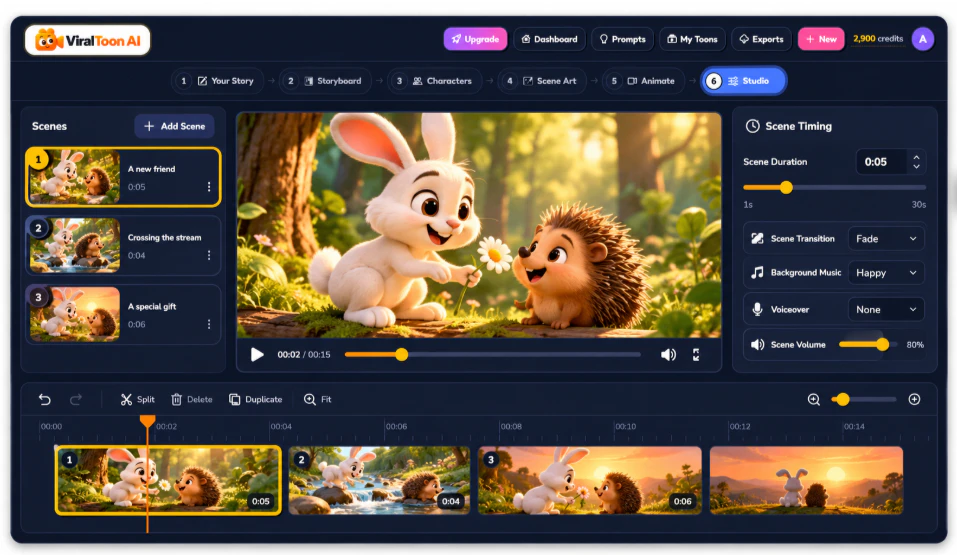Play the video preview
The image size is (957, 555).
pos(257,355)
